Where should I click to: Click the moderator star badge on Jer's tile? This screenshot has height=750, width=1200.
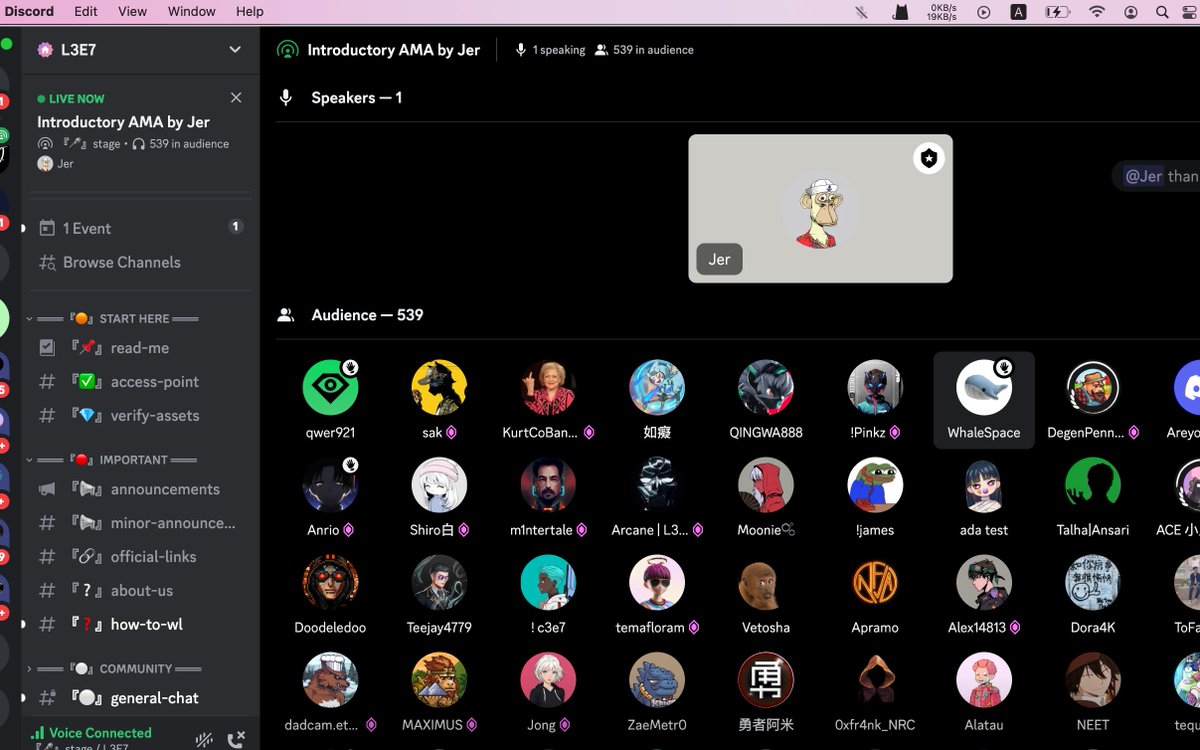tap(929, 158)
